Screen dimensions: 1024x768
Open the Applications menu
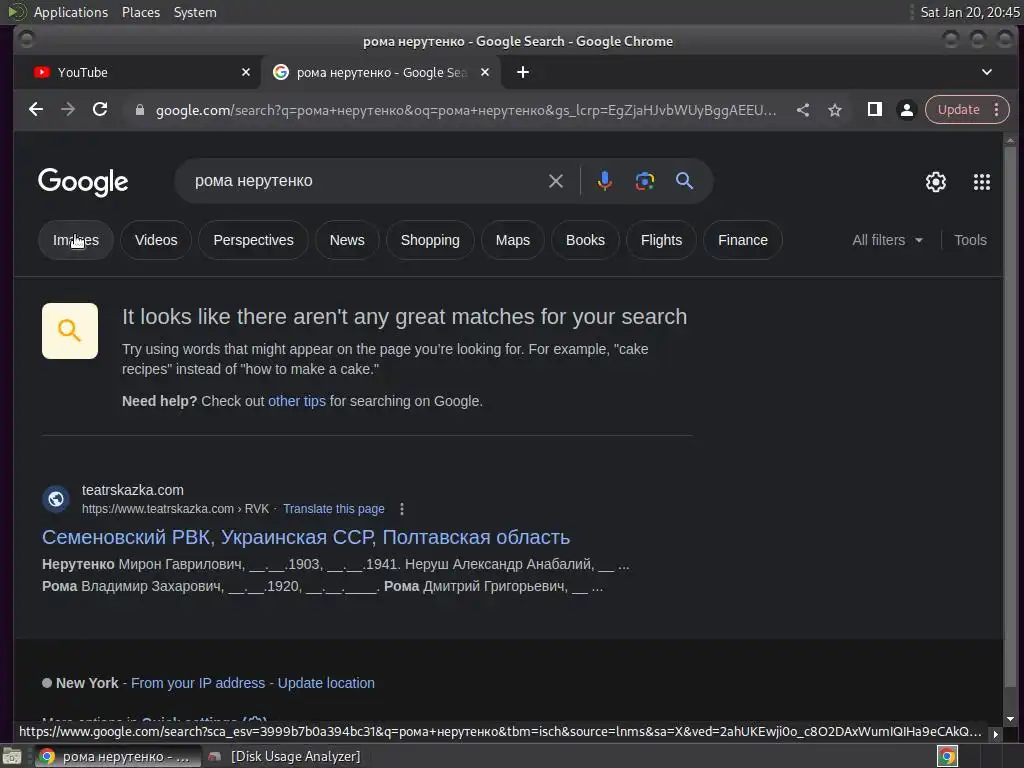pos(71,12)
